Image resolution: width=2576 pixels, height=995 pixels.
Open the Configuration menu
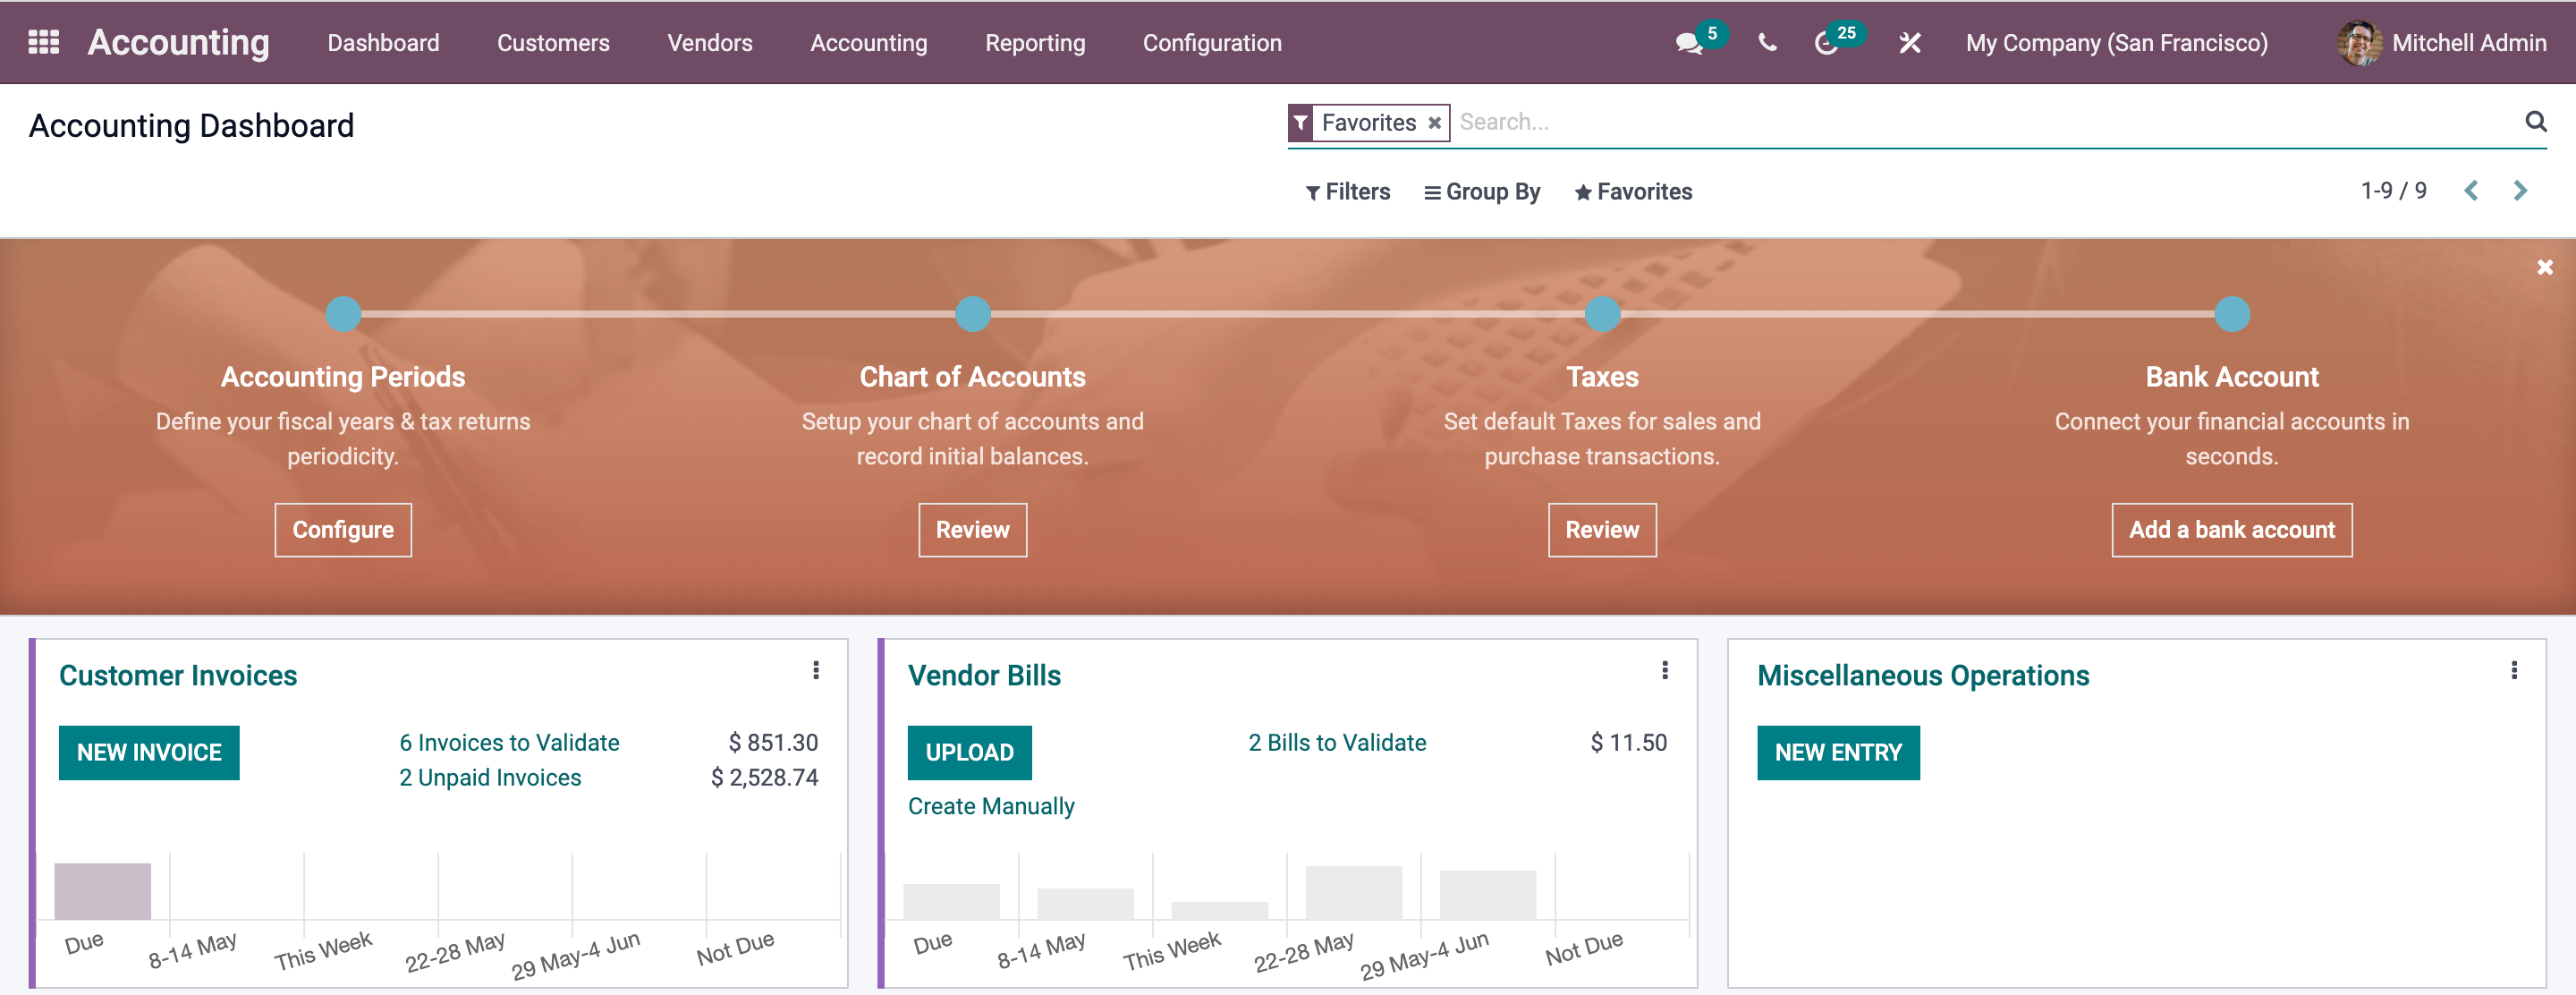[x=1211, y=43]
